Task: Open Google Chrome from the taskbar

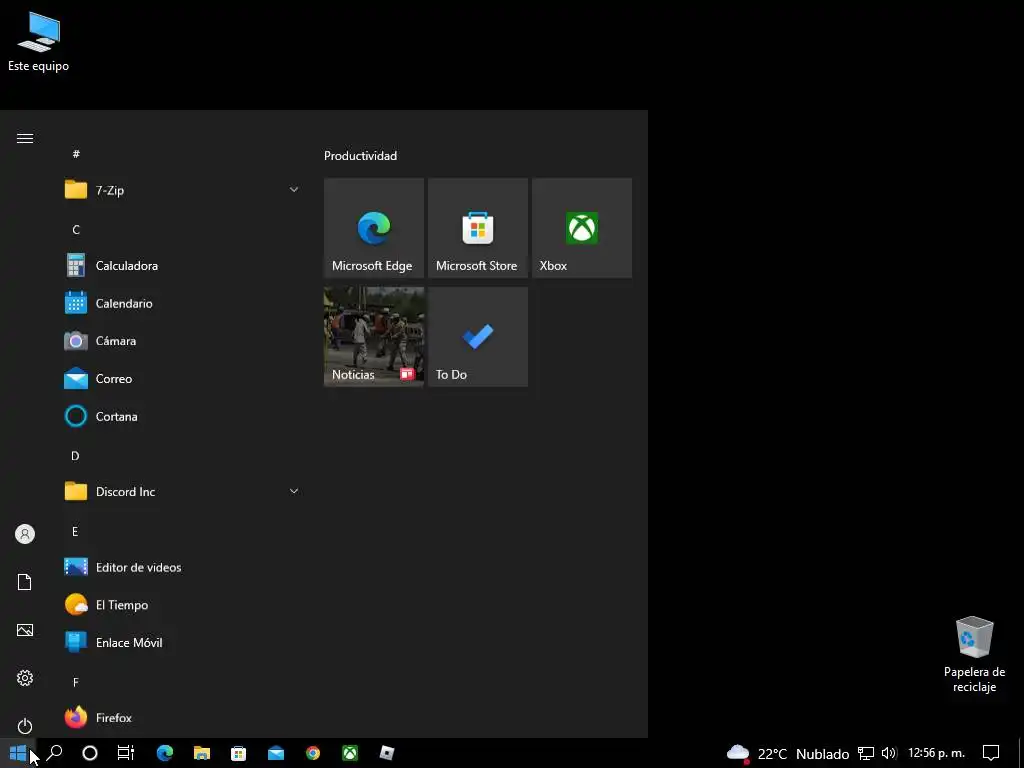Action: pyautogui.click(x=313, y=753)
